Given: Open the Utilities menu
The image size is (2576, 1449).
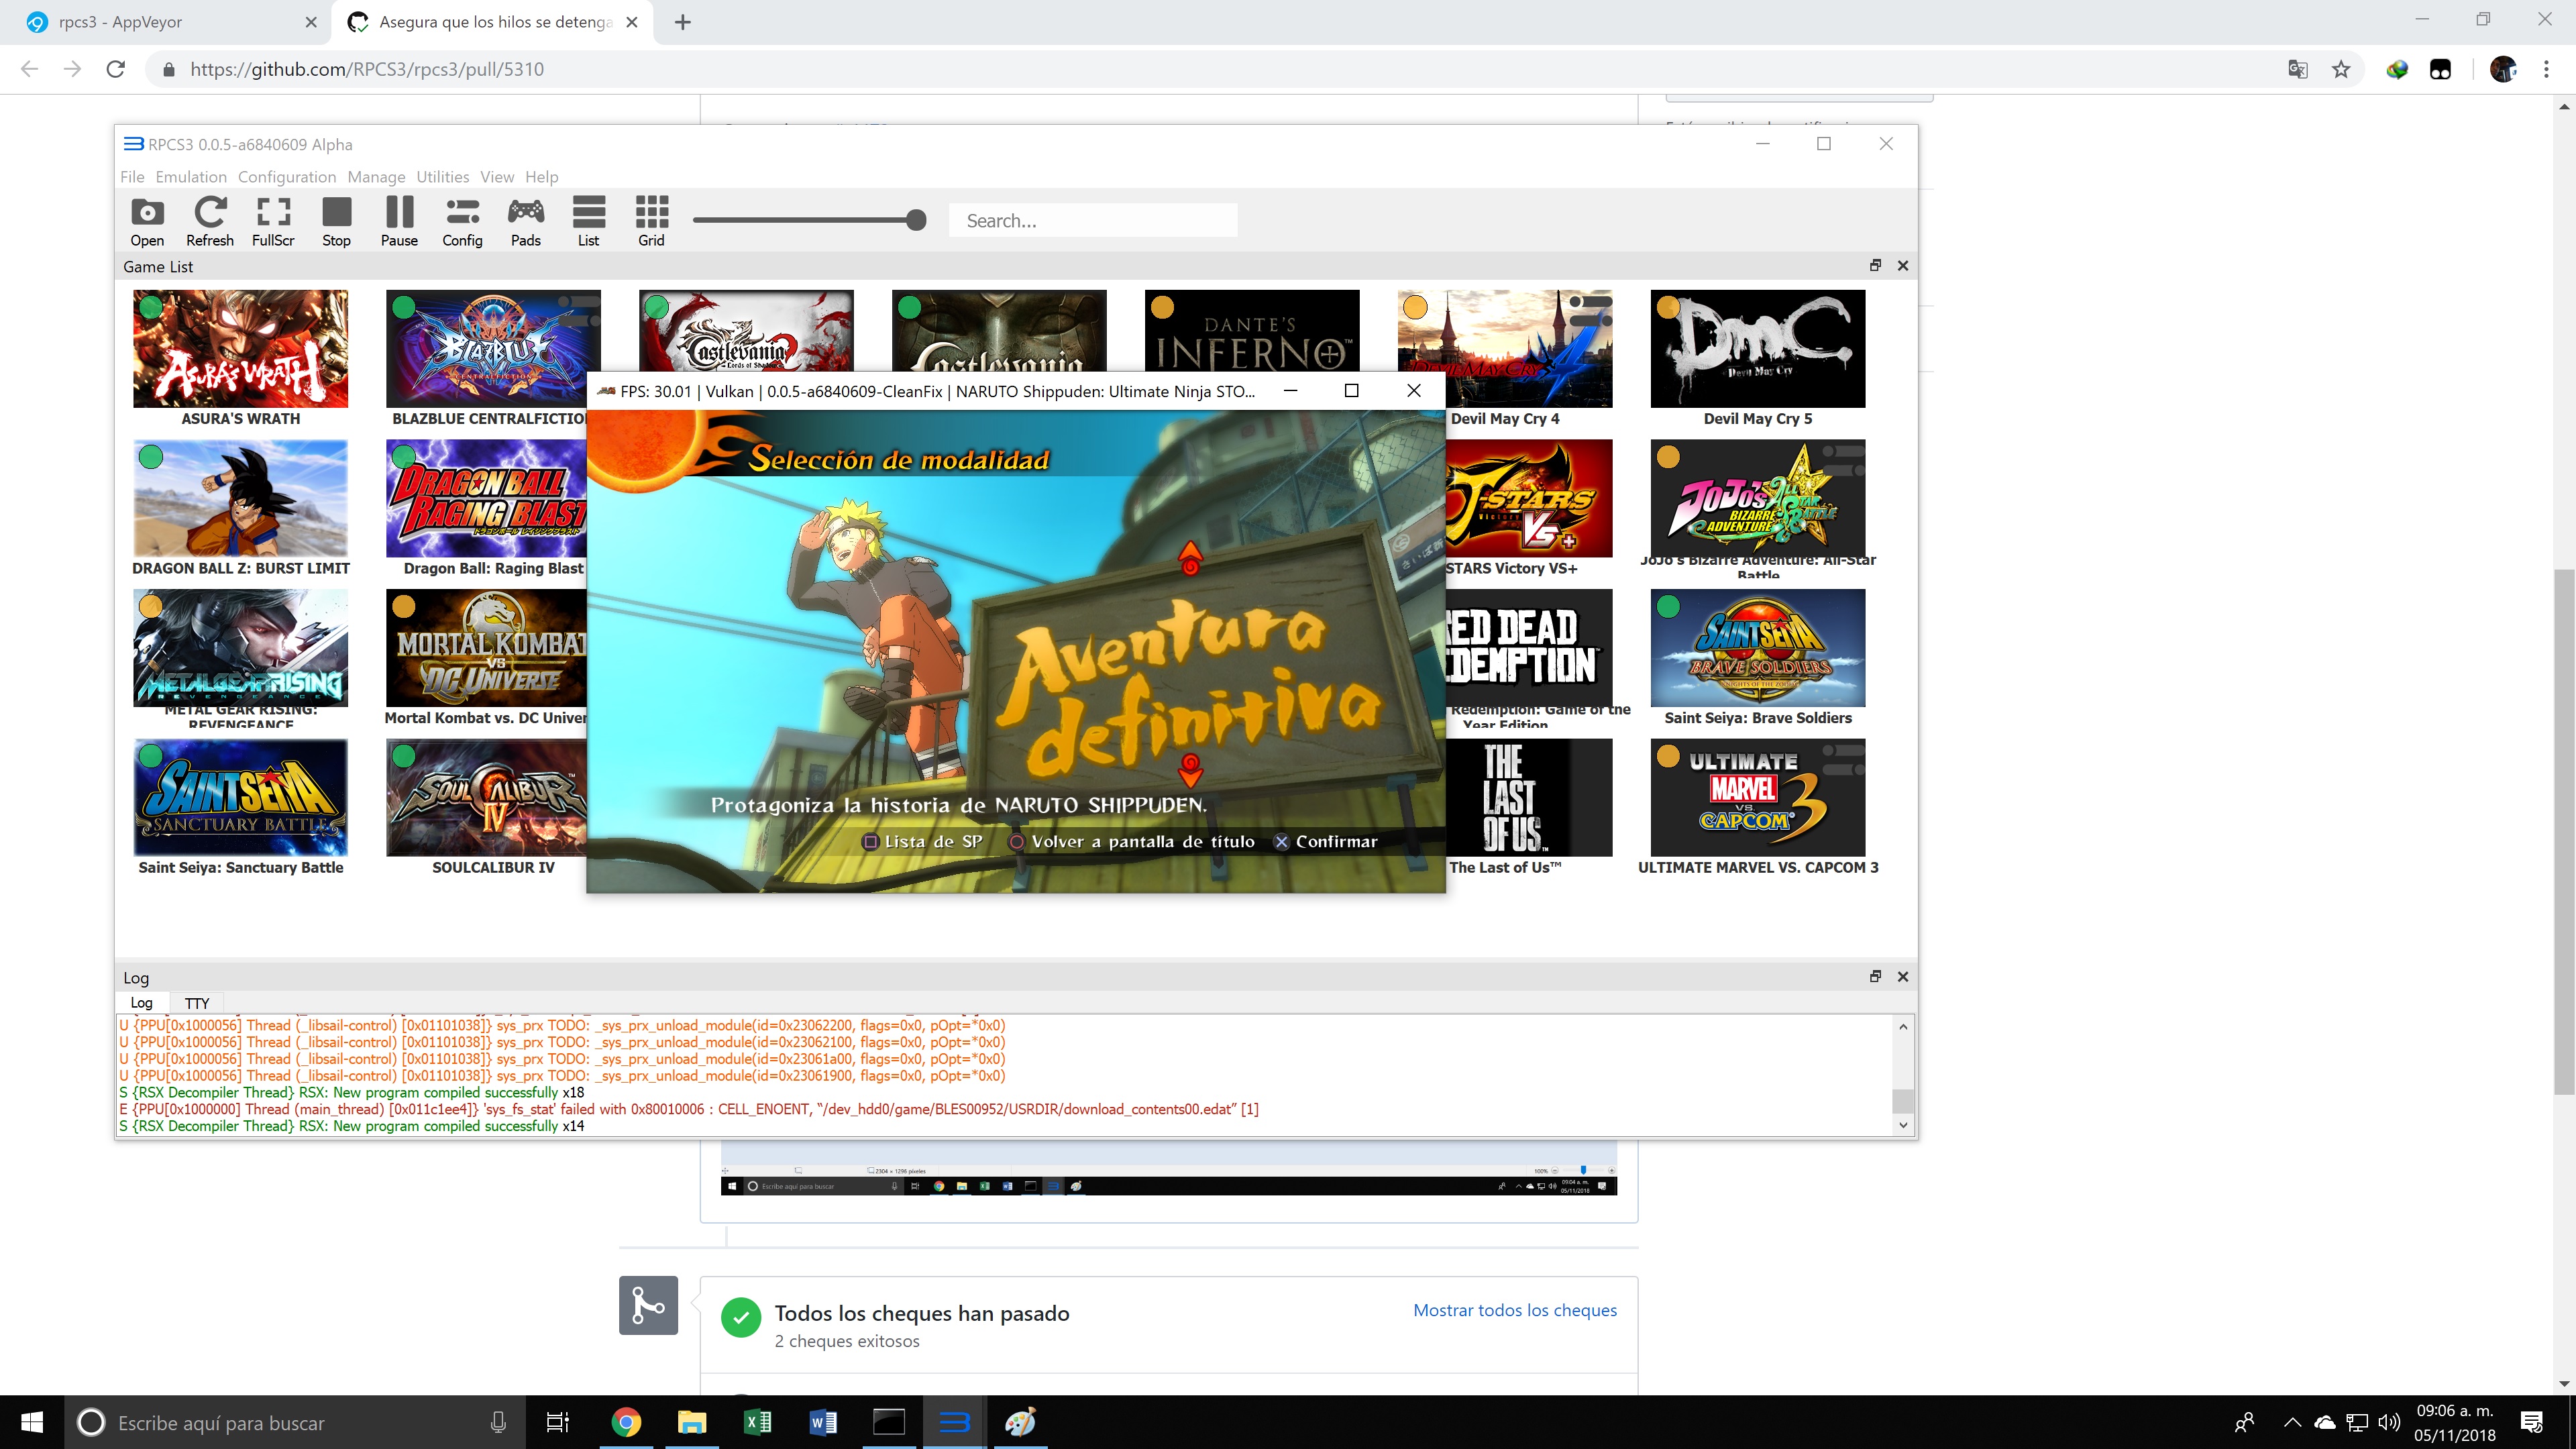Looking at the screenshot, I should click(442, 177).
